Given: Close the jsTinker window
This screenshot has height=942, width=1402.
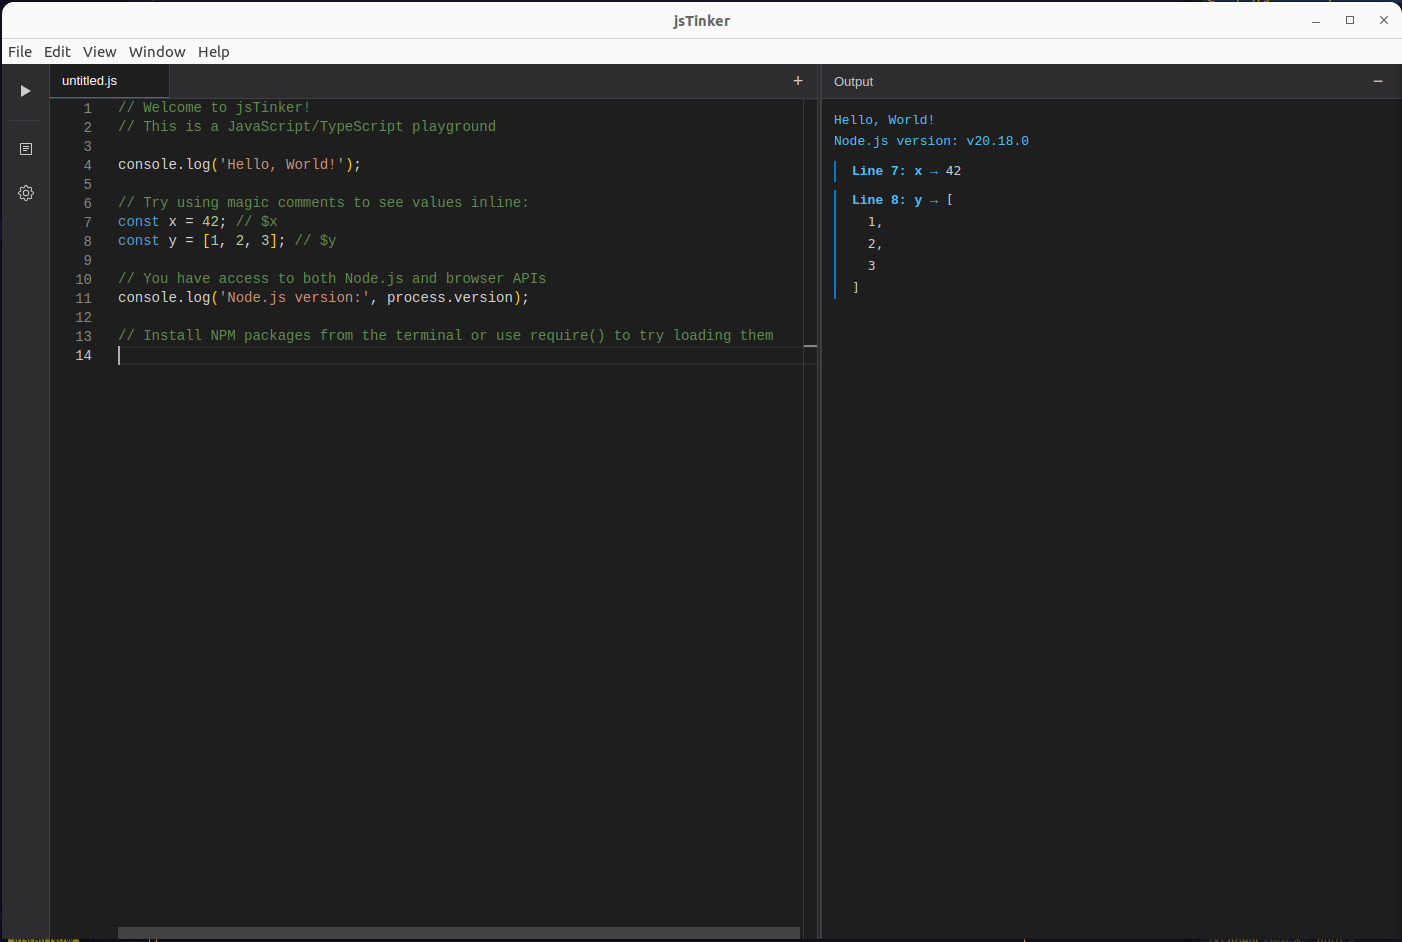Looking at the screenshot, I should point(1384,20).
